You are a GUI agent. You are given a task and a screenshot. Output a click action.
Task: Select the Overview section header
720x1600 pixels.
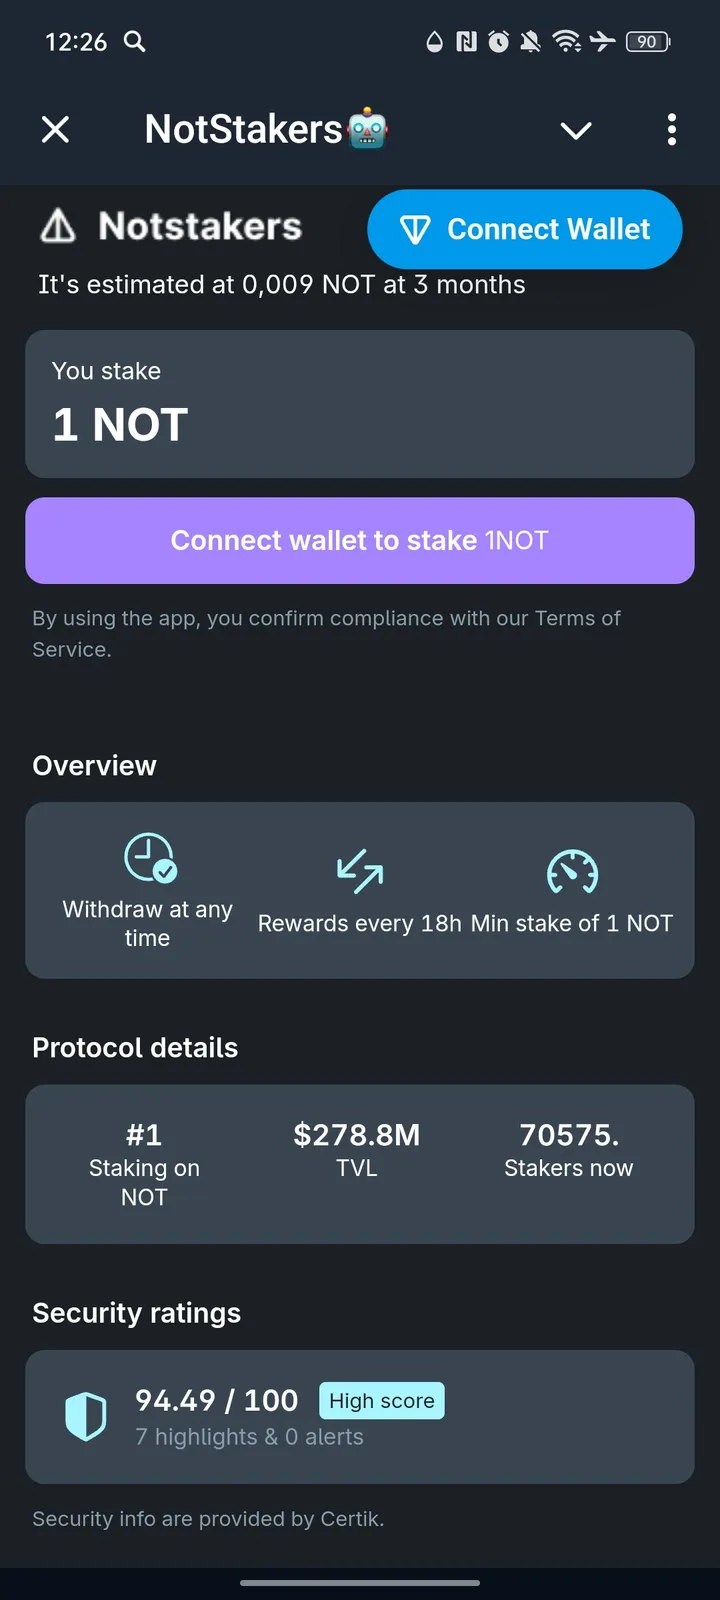(94, 765)
